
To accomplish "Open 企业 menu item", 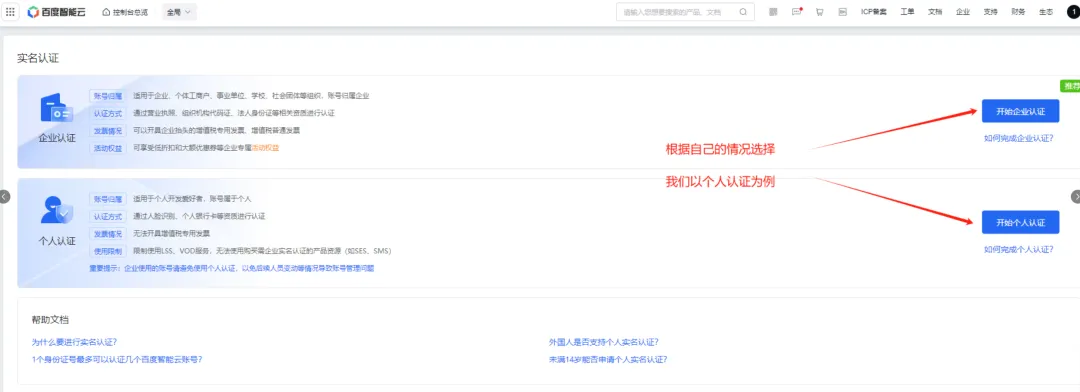I will [x=963, y=12].
